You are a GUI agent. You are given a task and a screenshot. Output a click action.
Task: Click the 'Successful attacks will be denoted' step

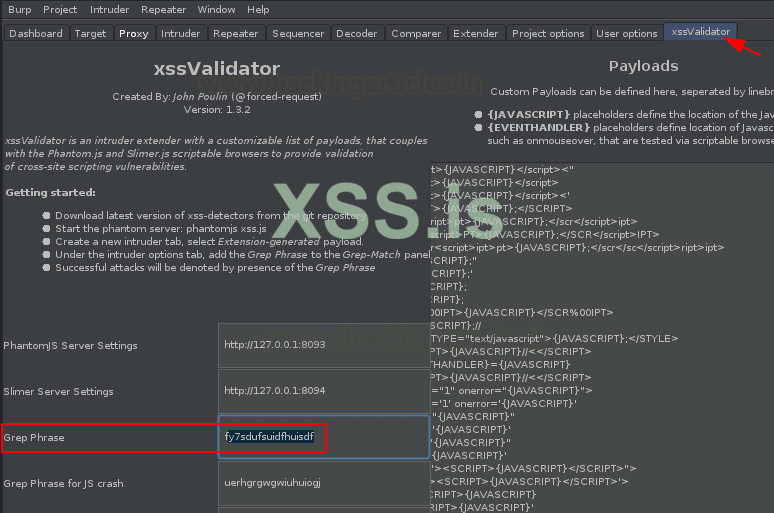click(215, 268)
